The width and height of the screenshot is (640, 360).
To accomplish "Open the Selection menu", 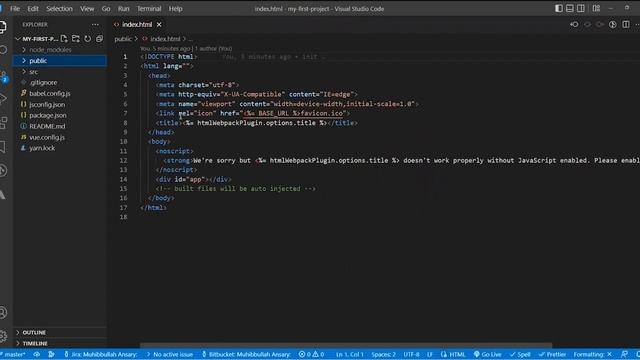I will 59,9.
